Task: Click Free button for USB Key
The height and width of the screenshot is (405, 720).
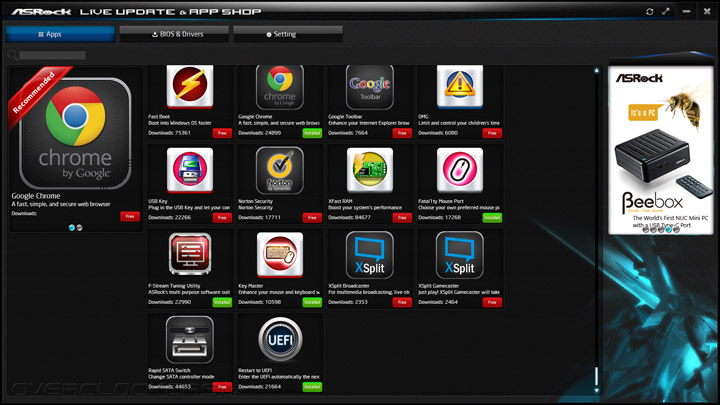Action: pyautogui.click(x=222, y=218)
